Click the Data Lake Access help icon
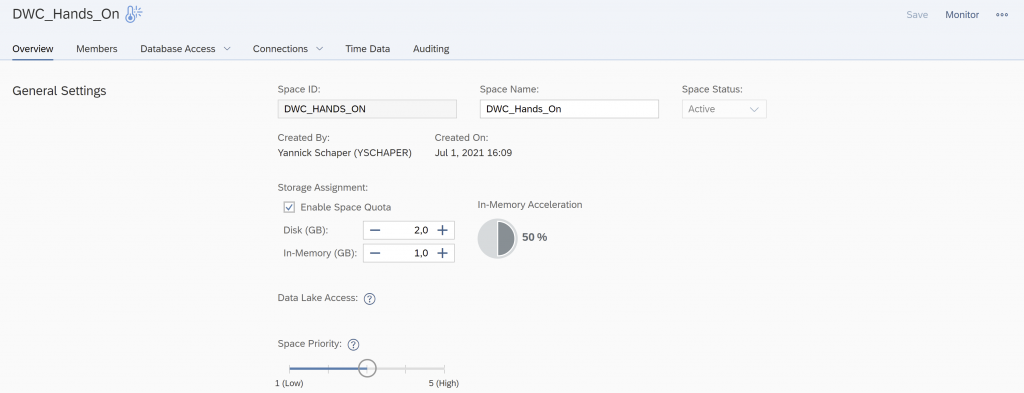Viewport: 1024px width, 393px height. [x=370, y=299]
